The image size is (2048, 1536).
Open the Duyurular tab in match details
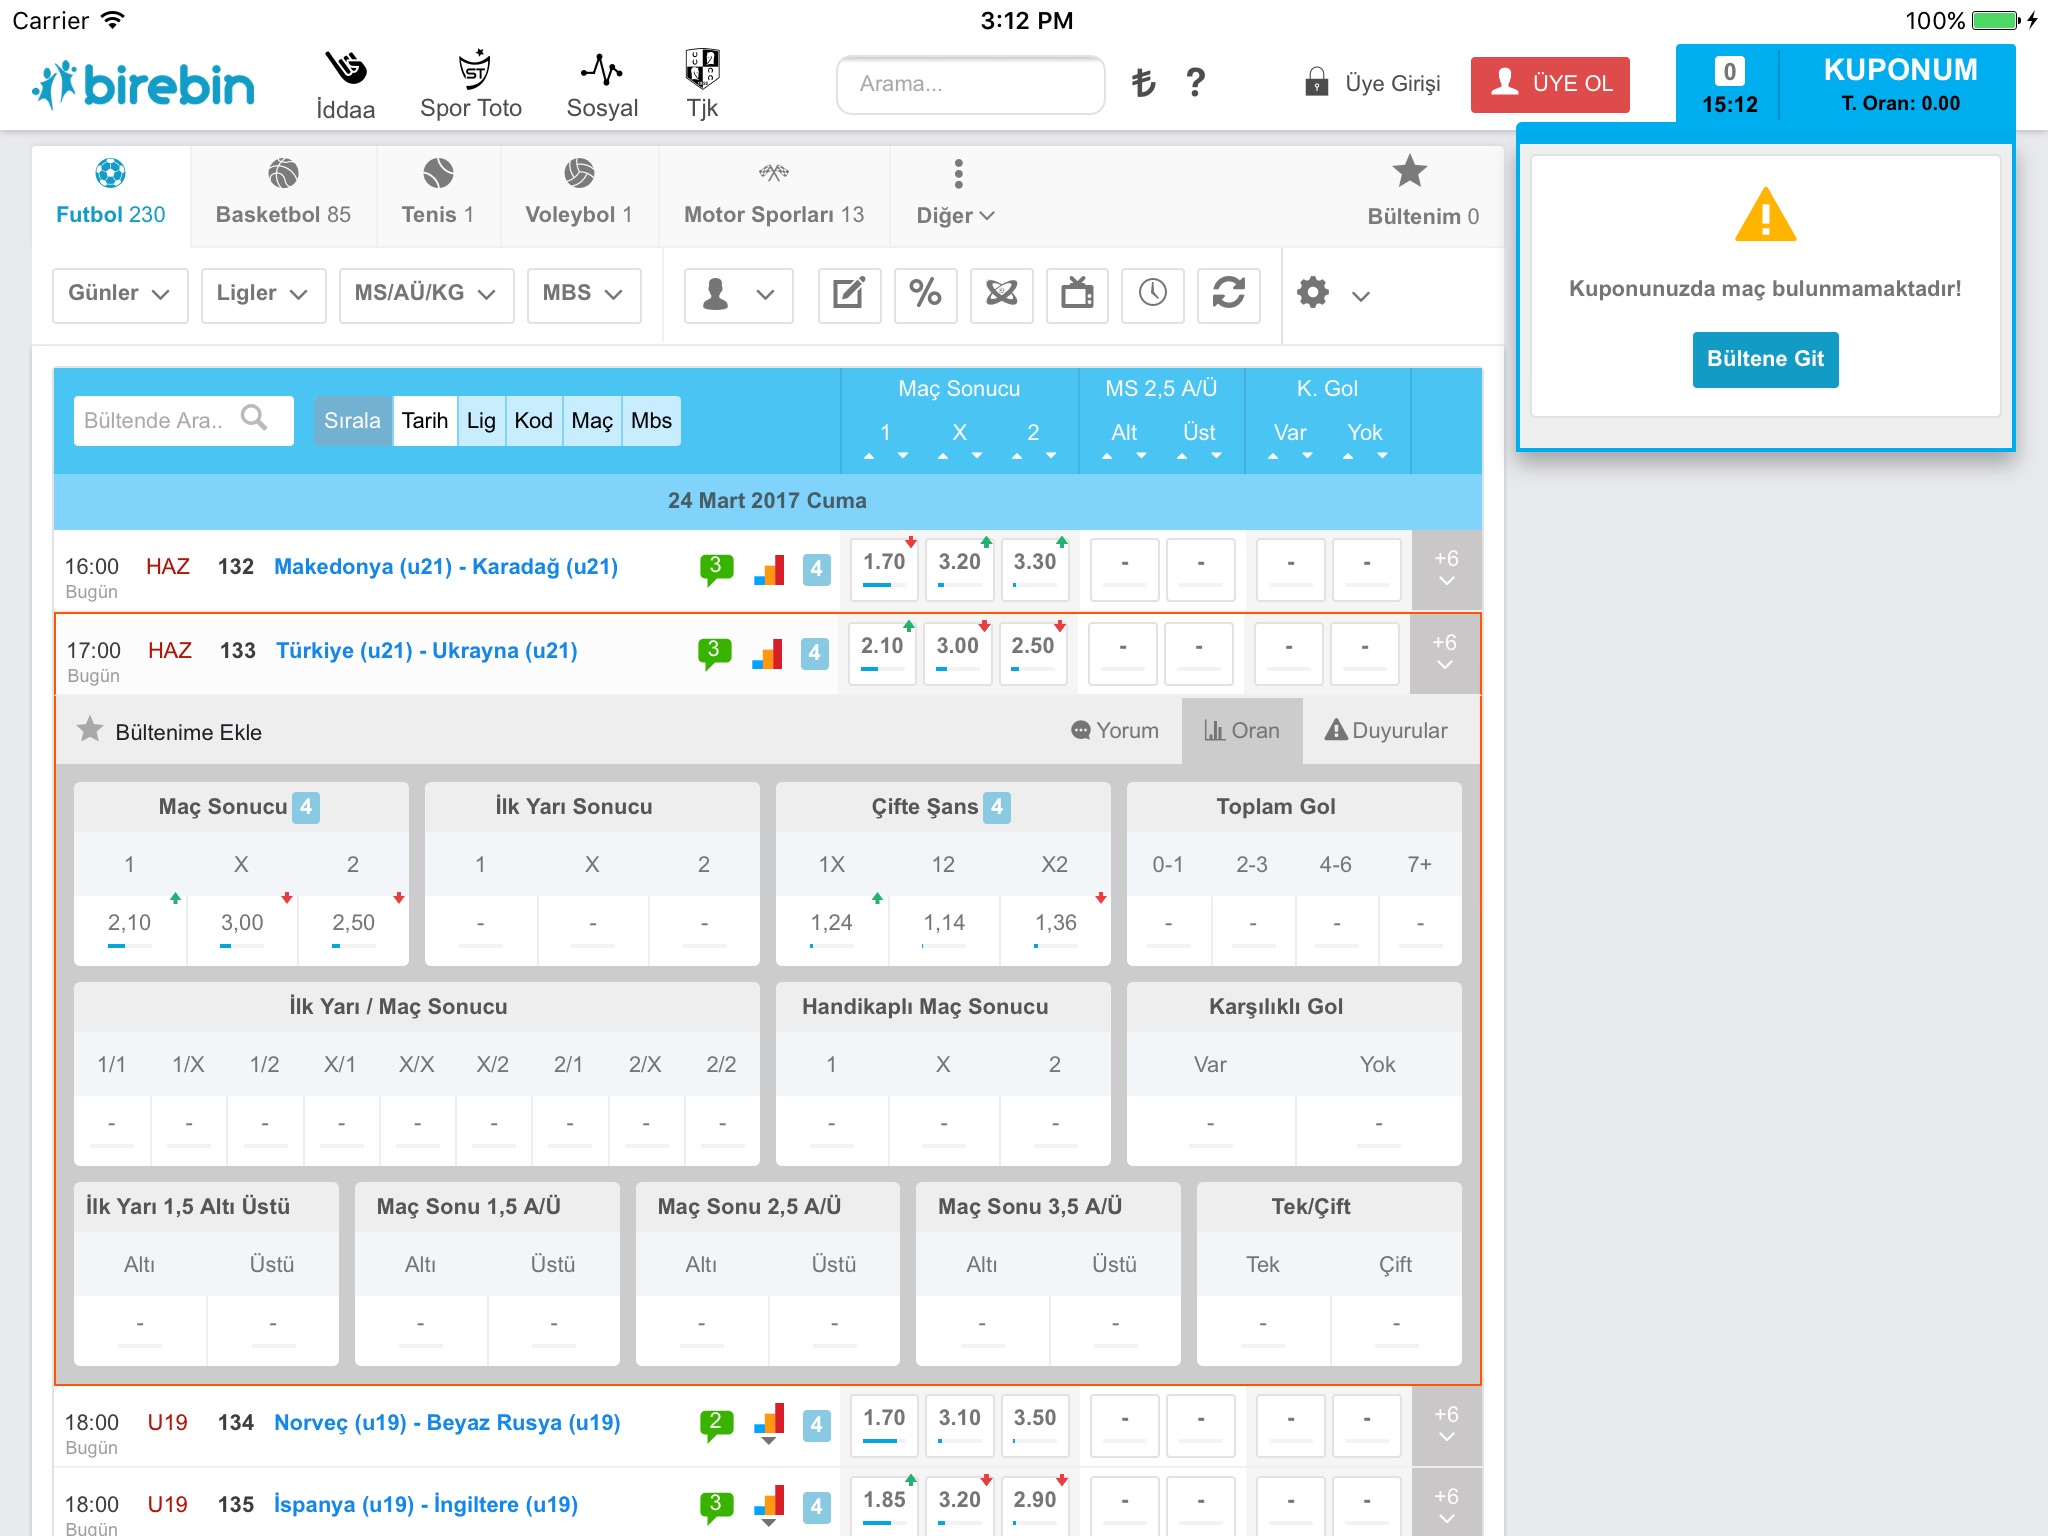(x=1386, y=731)
